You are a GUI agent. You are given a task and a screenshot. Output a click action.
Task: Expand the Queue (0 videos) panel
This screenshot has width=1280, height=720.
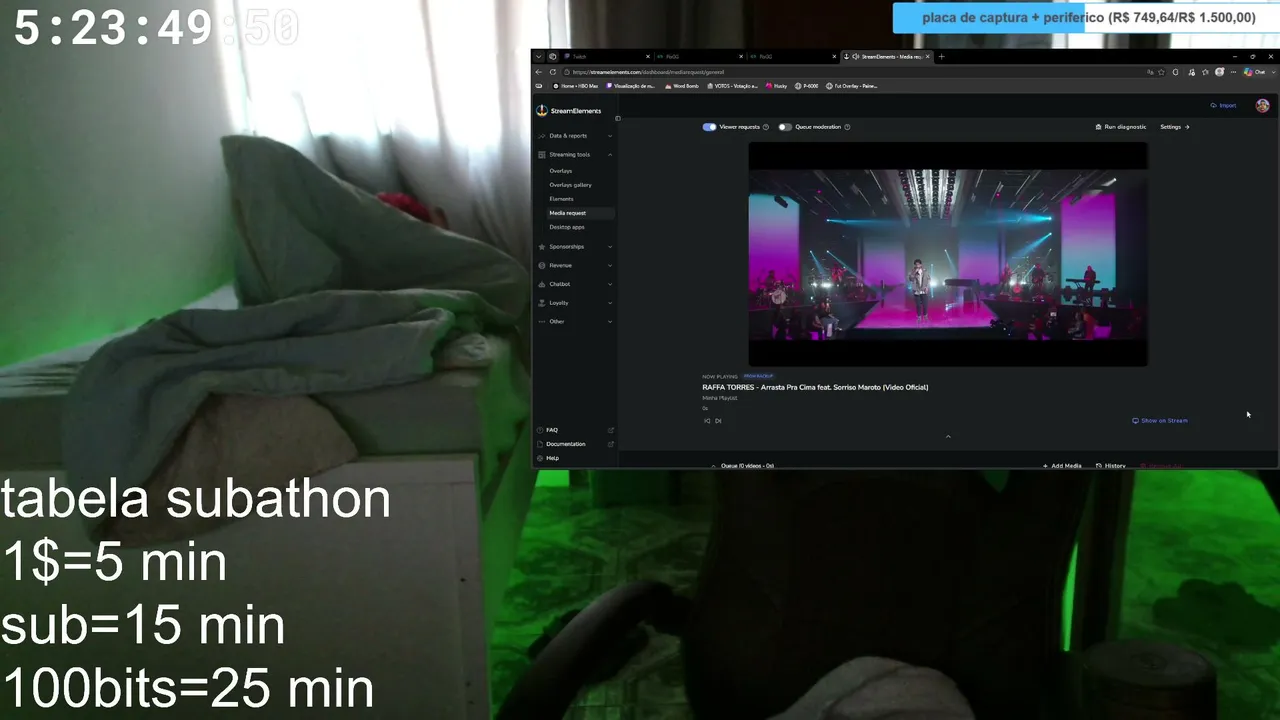743,466
